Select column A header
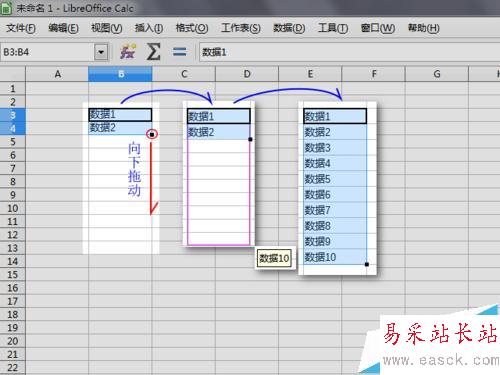Image resolution: width=500 pixels, height=375 pixels. click(57, 74)
